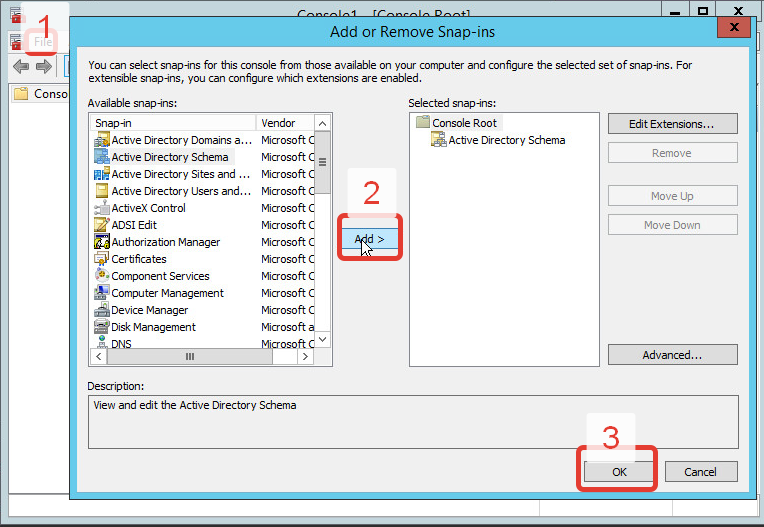Click the horizontal scroll right arrow
The image size is (764, 527).
click(306, 357)
